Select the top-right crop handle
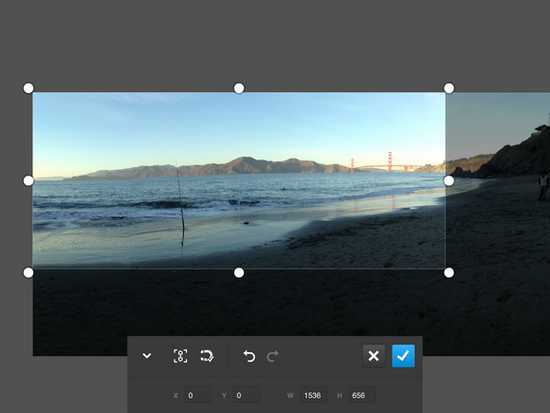This screenshot has height=413, width=550. (x=449, y=88)
